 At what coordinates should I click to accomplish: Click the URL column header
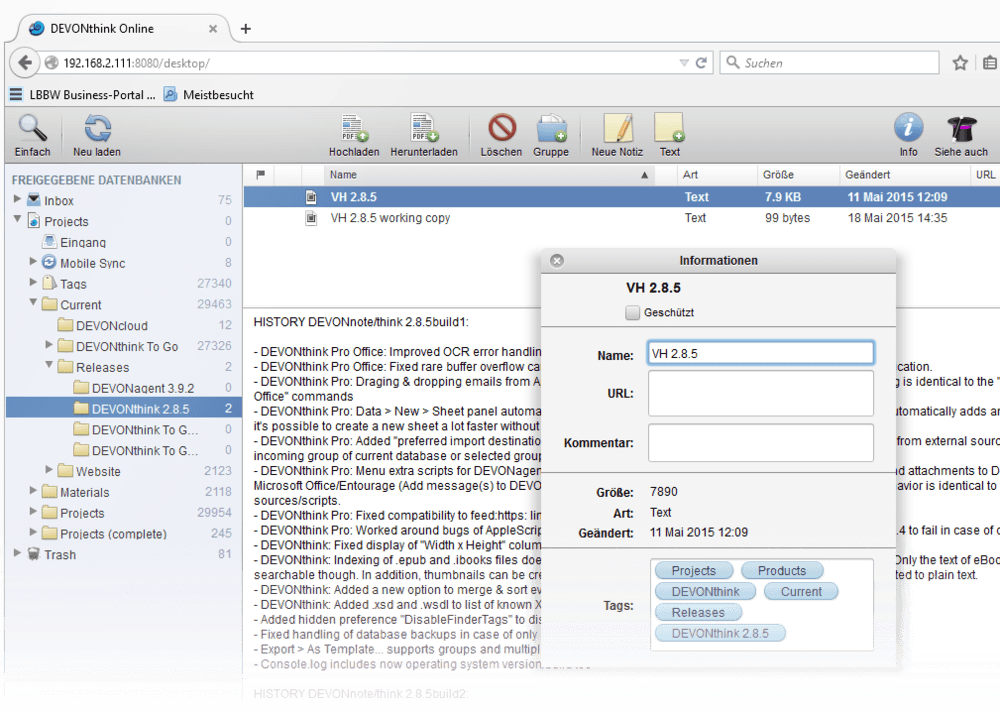[x=985, y=175]
